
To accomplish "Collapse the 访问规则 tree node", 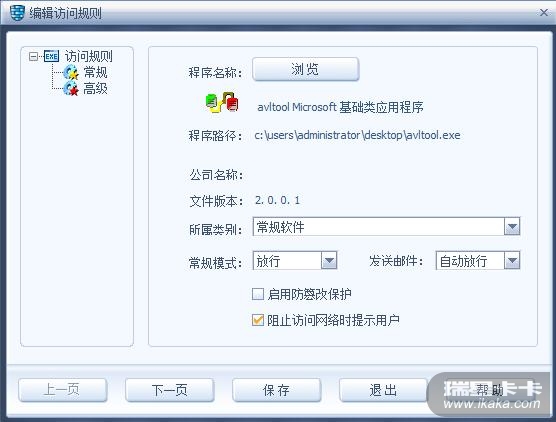I will pyautogui.click(x=33, y=56).
